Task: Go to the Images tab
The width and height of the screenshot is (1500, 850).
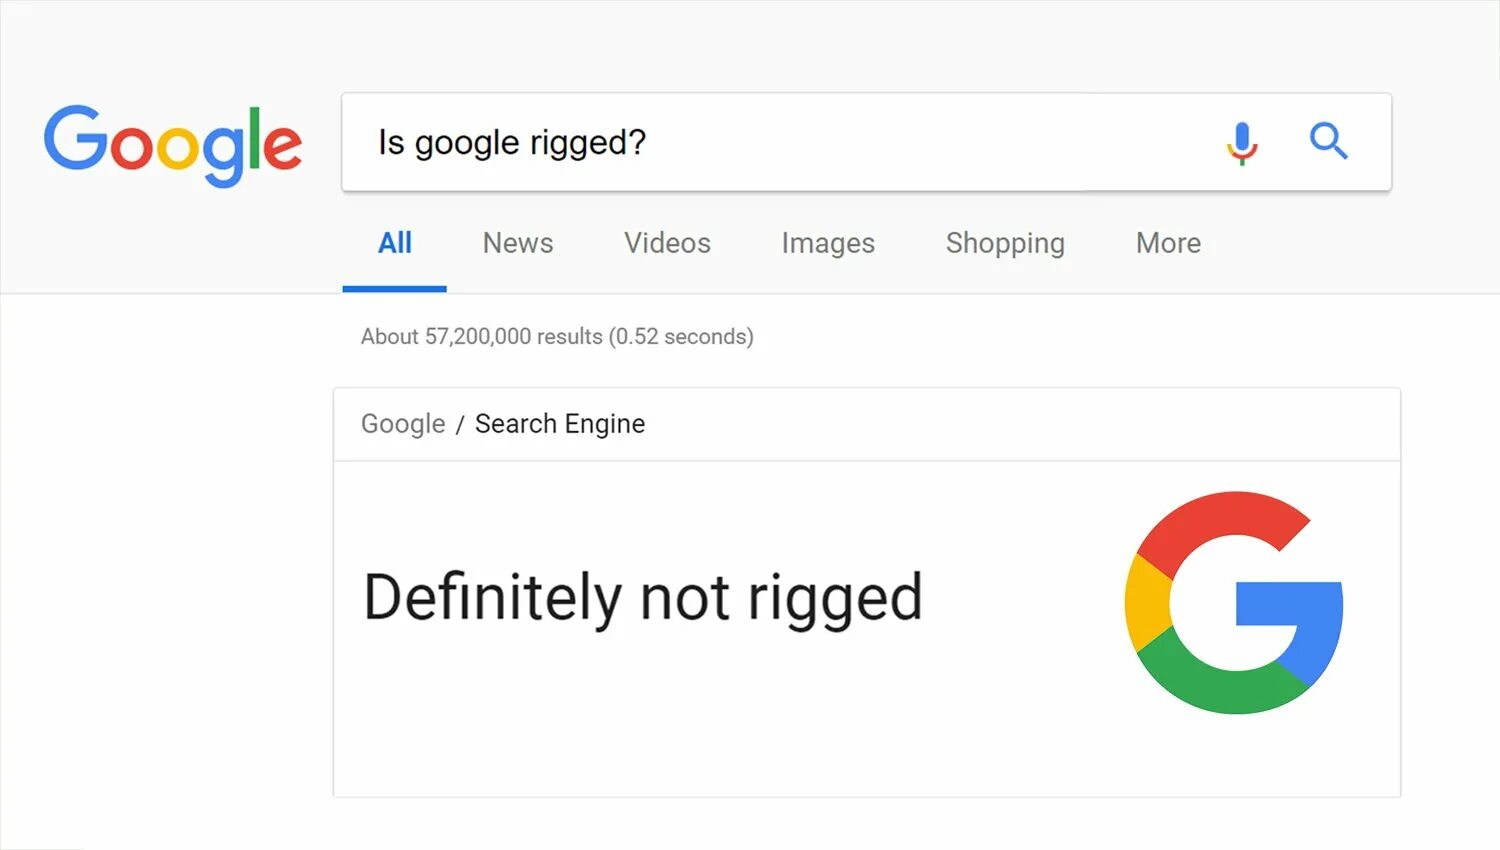Action: pyautogui.click(x=828, y=243)
